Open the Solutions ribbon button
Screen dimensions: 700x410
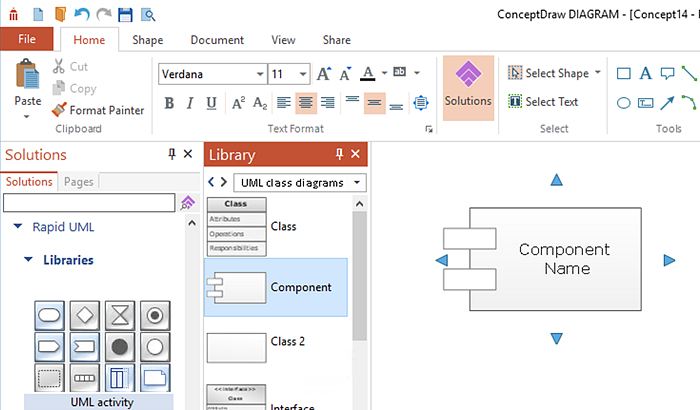[x=468, y=88]
